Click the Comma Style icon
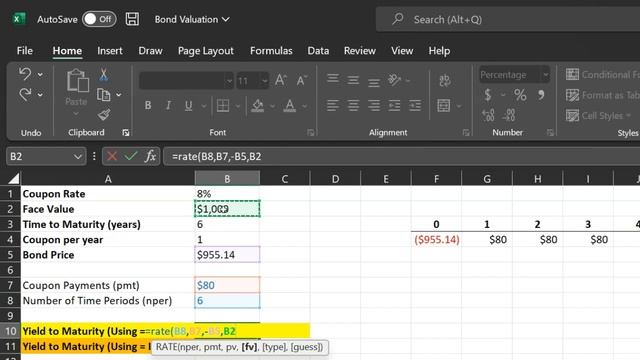640x360 pixels. 541,95
